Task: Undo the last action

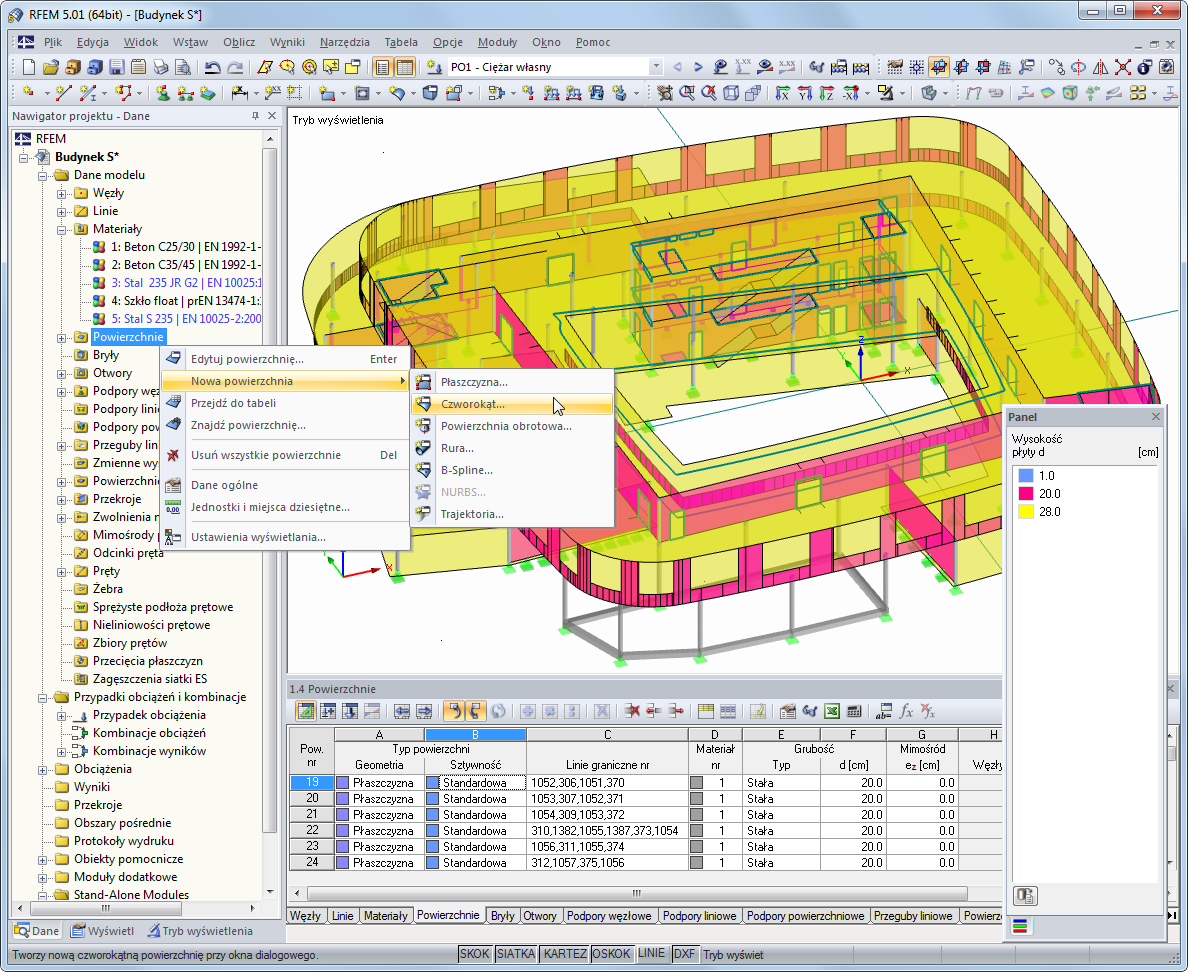Action: pos(213,67)
